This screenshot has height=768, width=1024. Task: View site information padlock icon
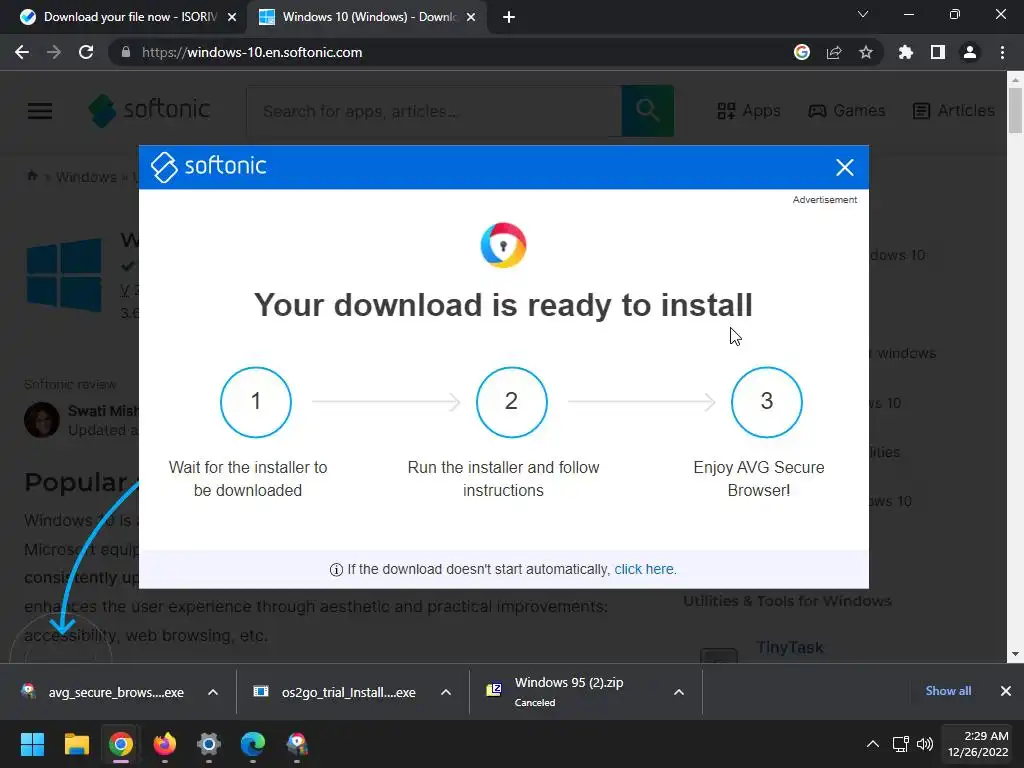pos(125,52)
